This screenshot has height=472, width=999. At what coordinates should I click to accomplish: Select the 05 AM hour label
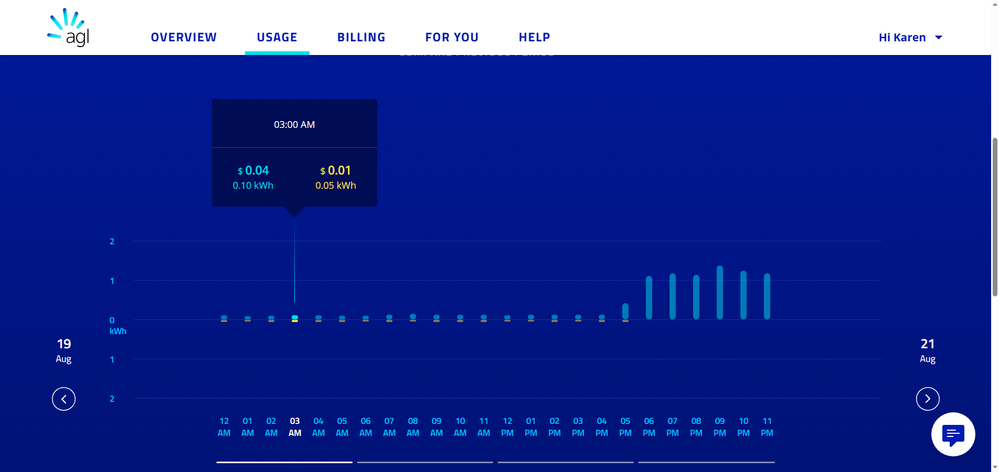342,427
